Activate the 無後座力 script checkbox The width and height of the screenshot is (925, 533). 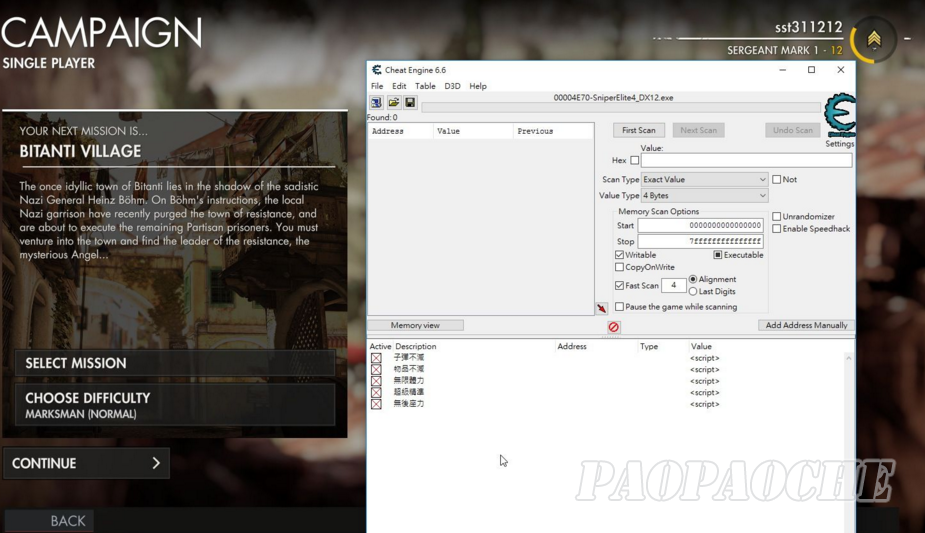coord(376,404)
